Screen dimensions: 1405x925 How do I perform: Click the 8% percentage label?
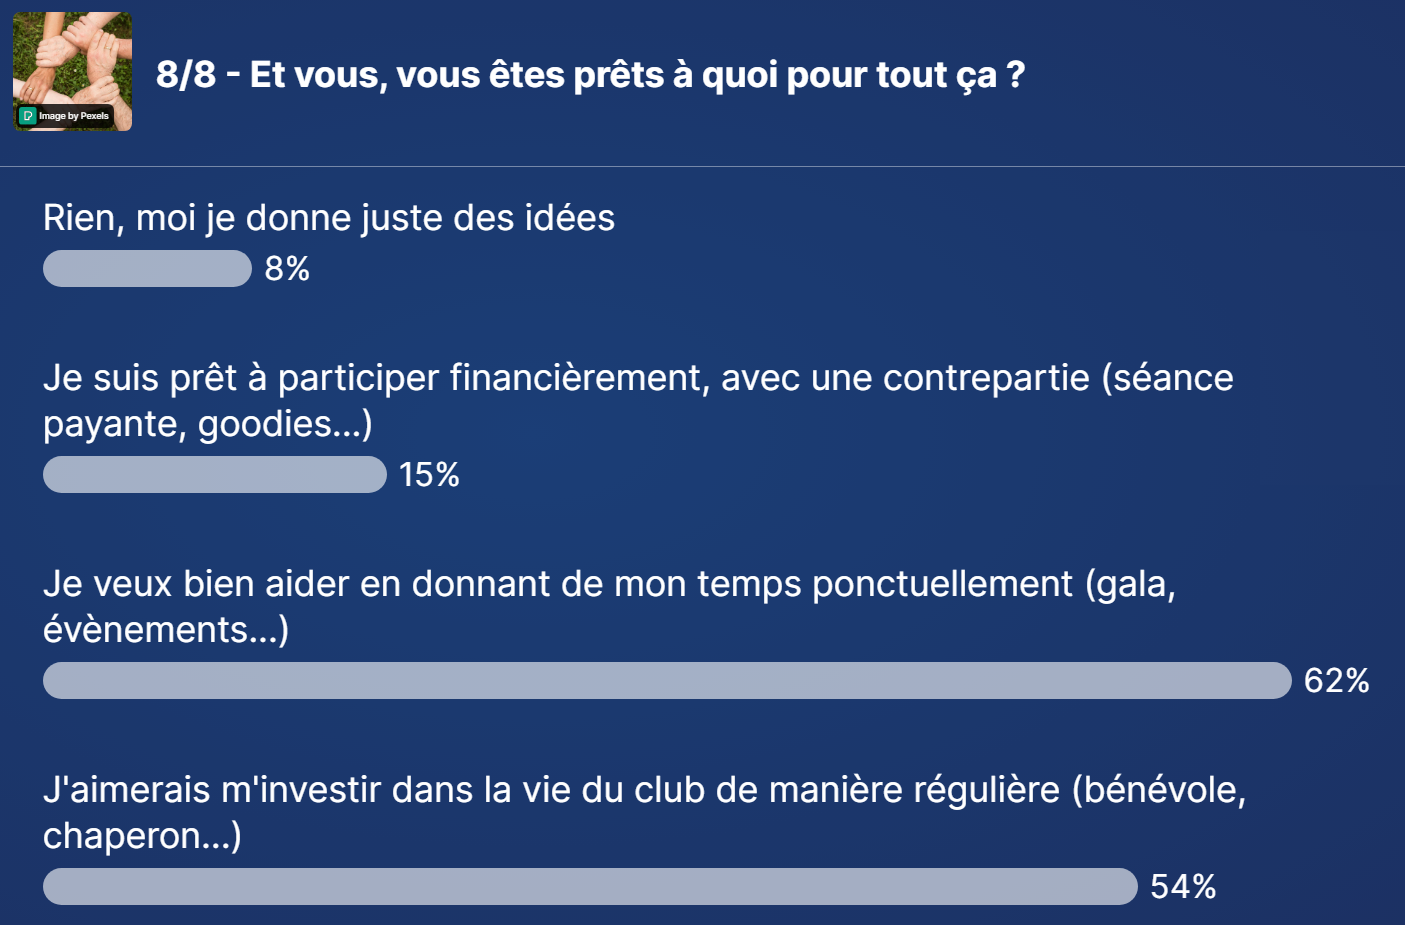click(287, 268)
